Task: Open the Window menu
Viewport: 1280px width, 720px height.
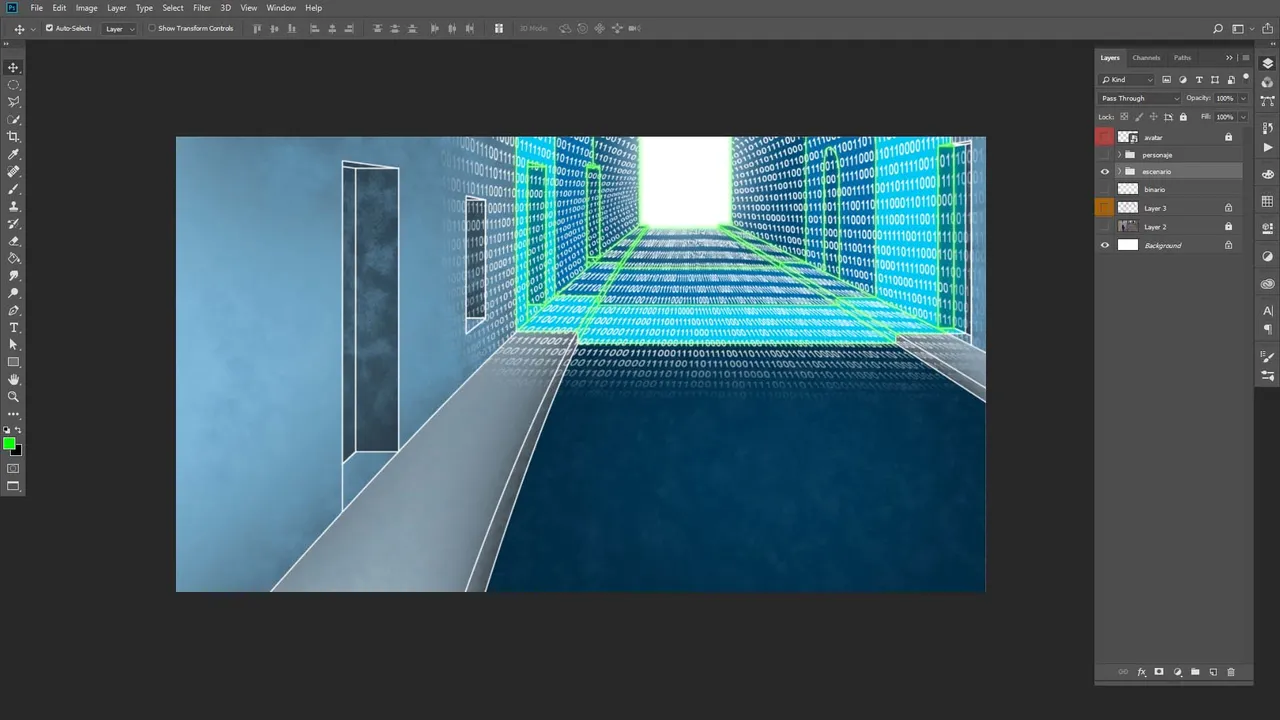Action: [x=281, y=8]
